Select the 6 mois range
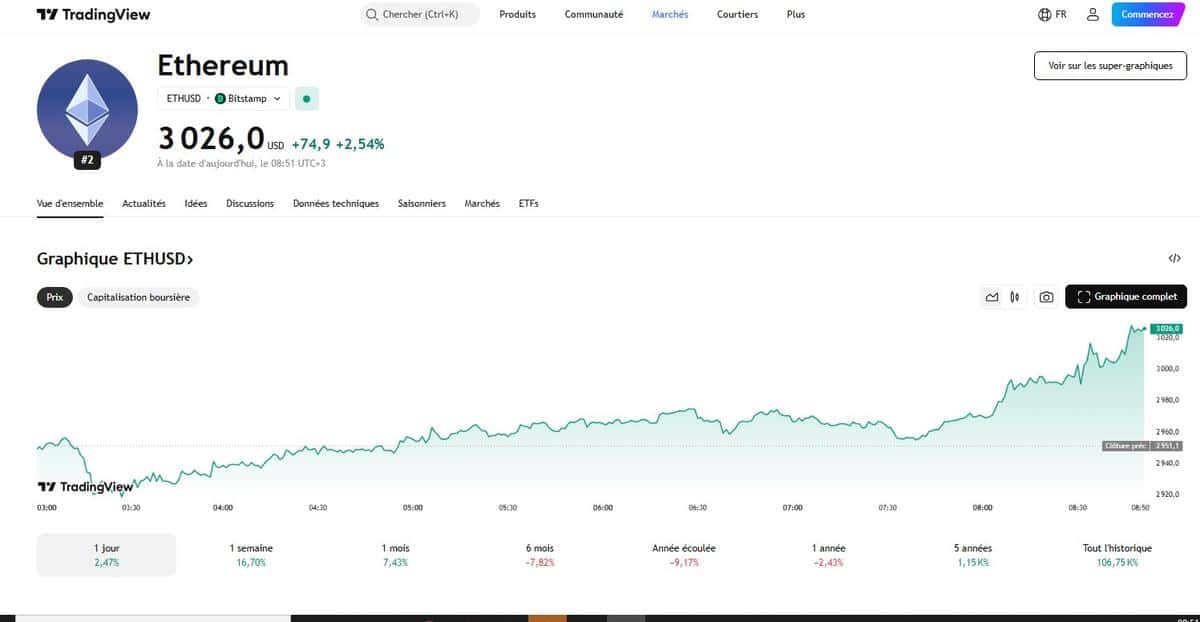1200x622 pixels. [x=539, y=555]
